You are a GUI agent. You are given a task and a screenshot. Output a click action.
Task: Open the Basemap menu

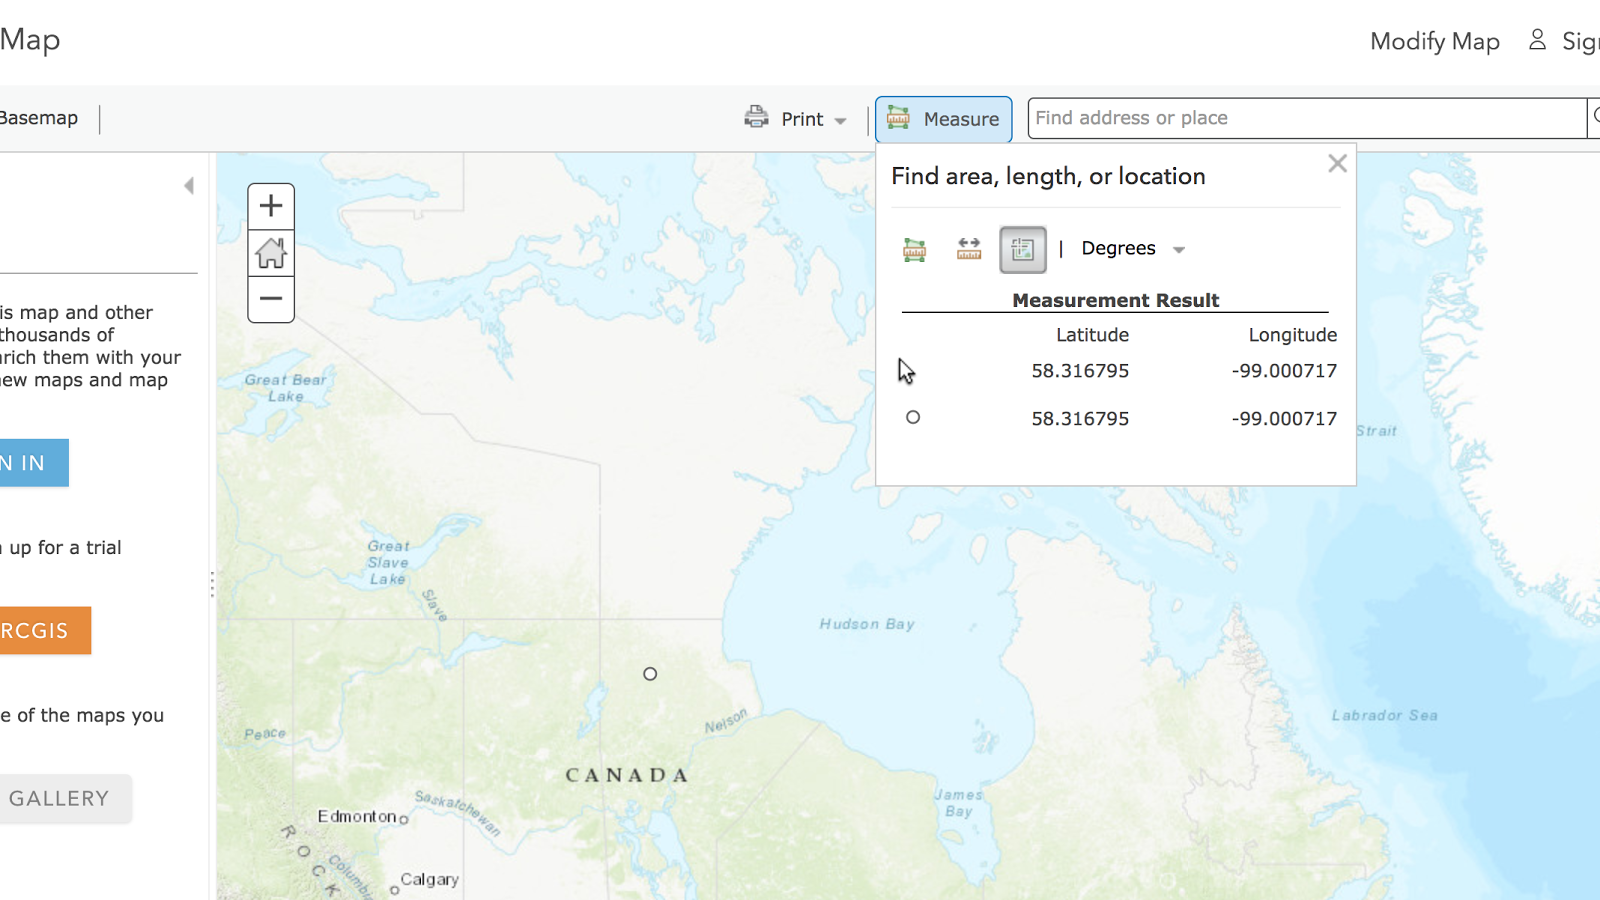tap(39, 118)
